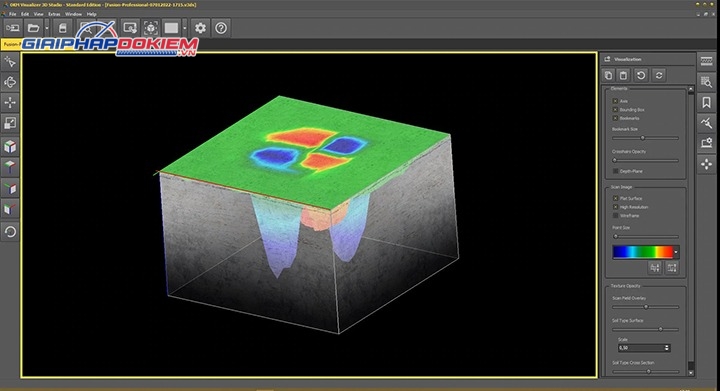Image resolution: width=720 pixels, height=391 pixels.
Task: Click the gray background color button
Action: click(171, 28)
